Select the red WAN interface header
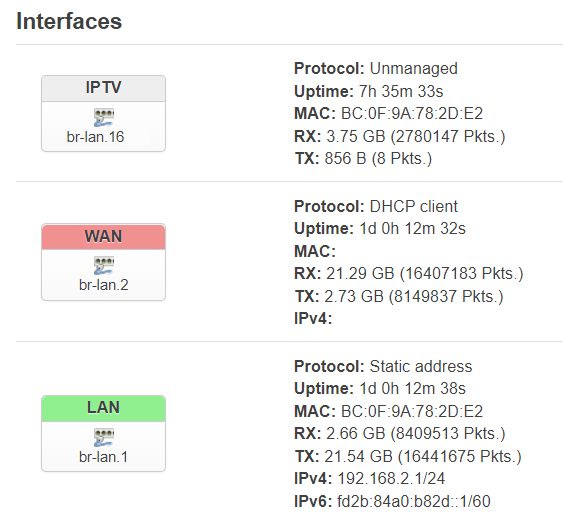 [103, 237]
